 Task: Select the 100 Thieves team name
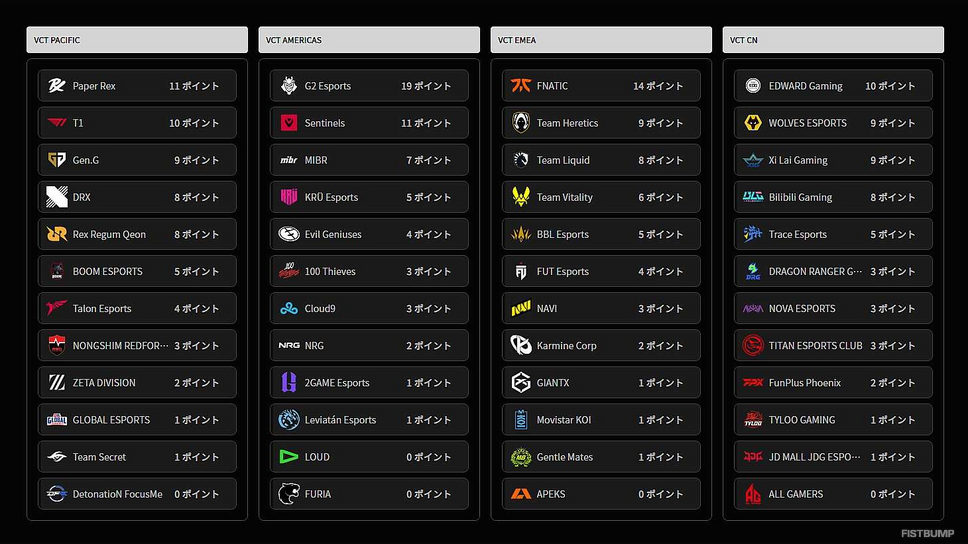click(x=330, y=271)
